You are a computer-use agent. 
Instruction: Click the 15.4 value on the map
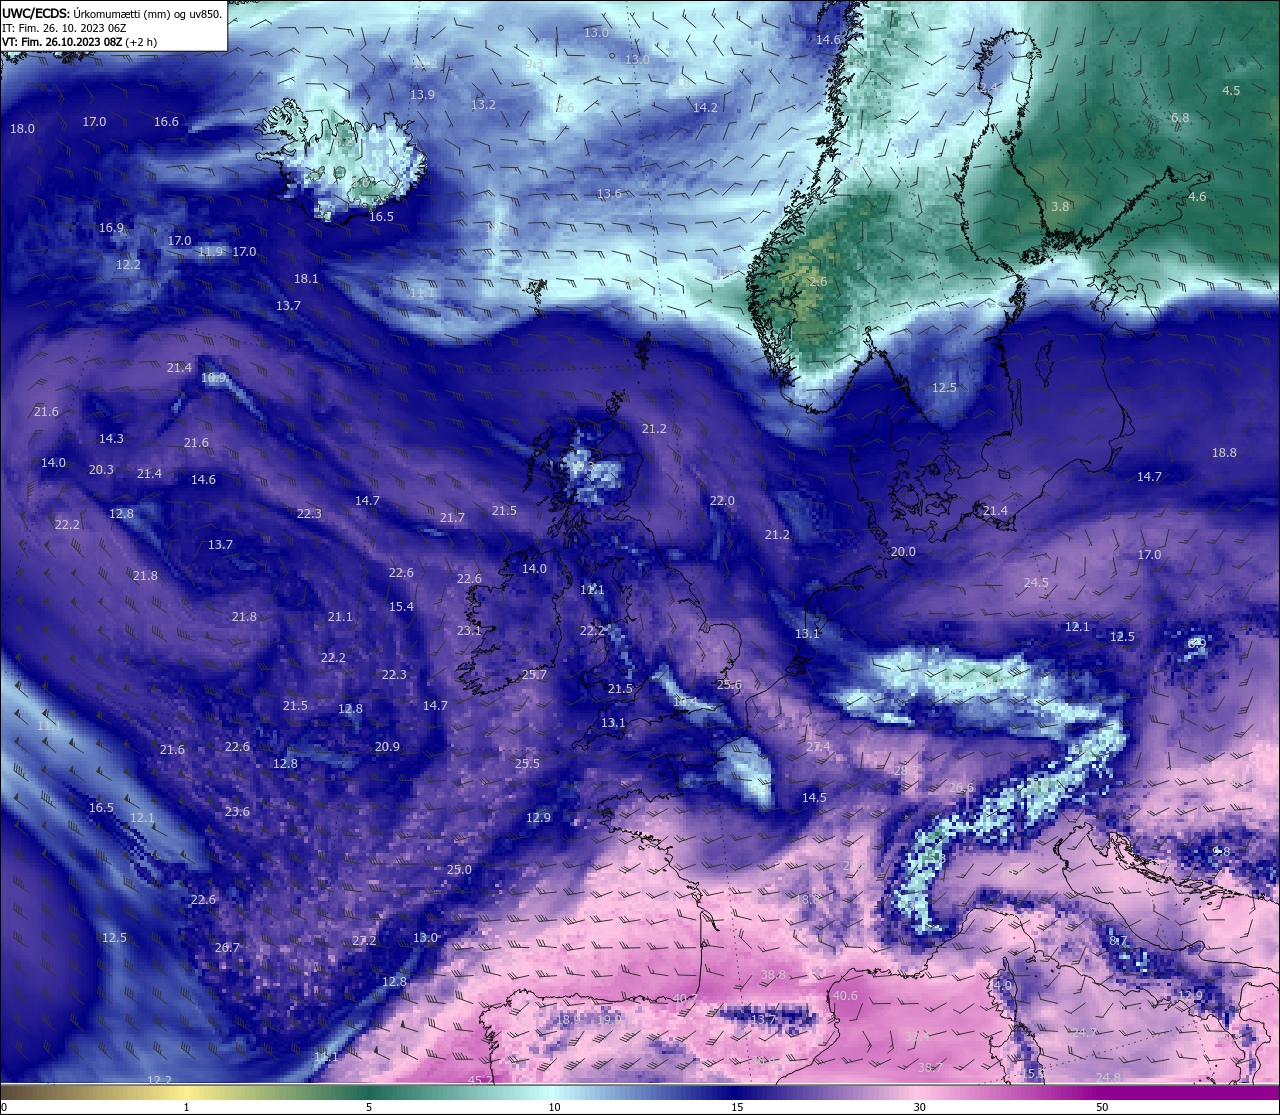click(x=401, y=607)
